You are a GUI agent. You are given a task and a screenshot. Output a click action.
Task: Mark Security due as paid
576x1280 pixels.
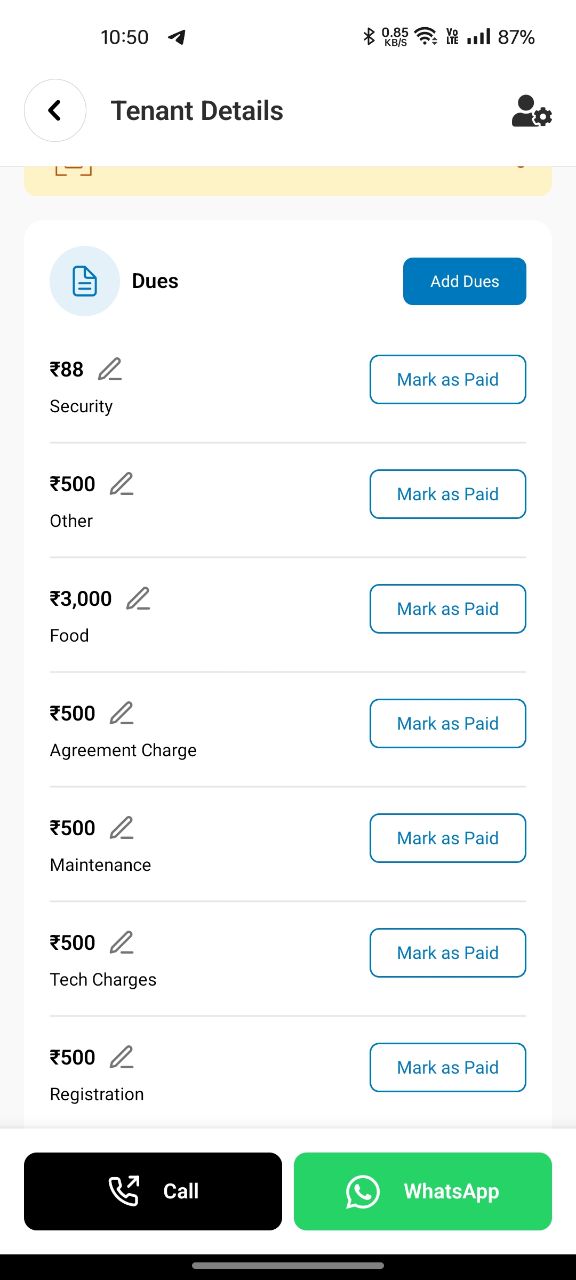448,379
